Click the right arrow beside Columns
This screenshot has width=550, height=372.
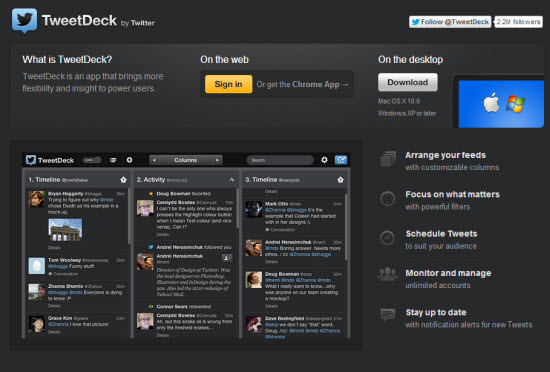[x=217, y=160]
